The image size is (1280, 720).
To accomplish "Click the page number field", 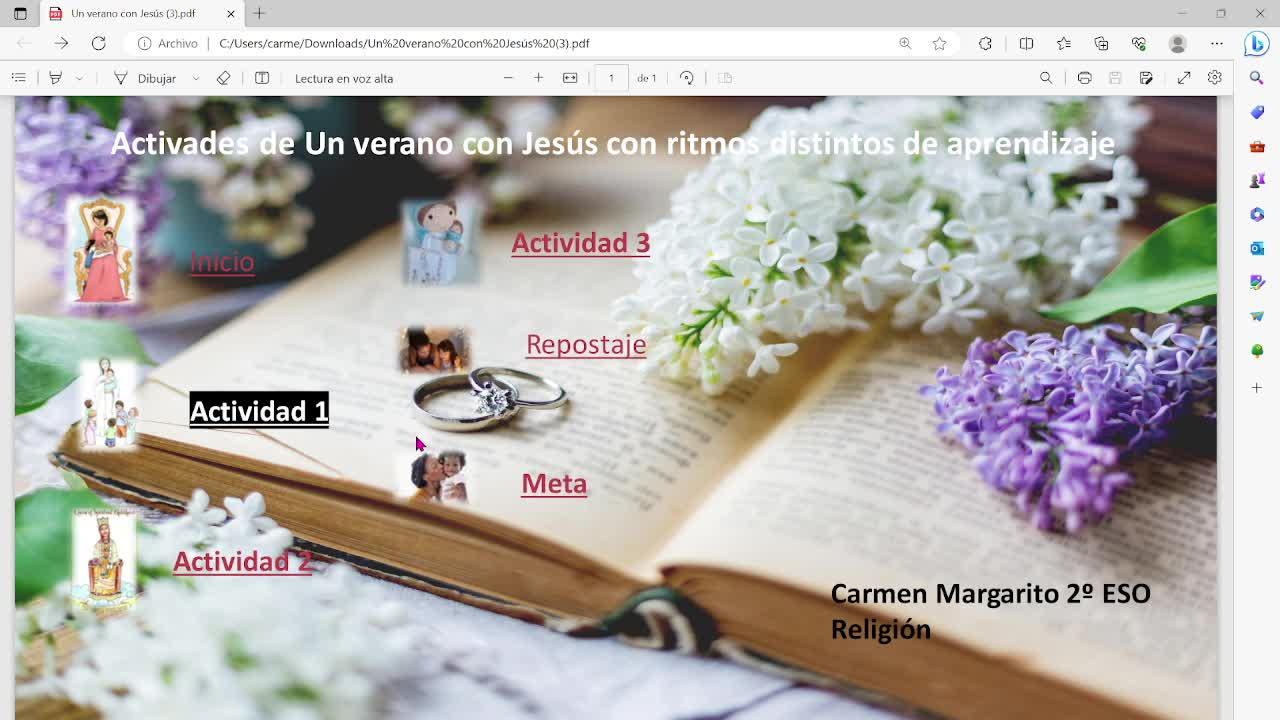I will [x=611, y=78].
